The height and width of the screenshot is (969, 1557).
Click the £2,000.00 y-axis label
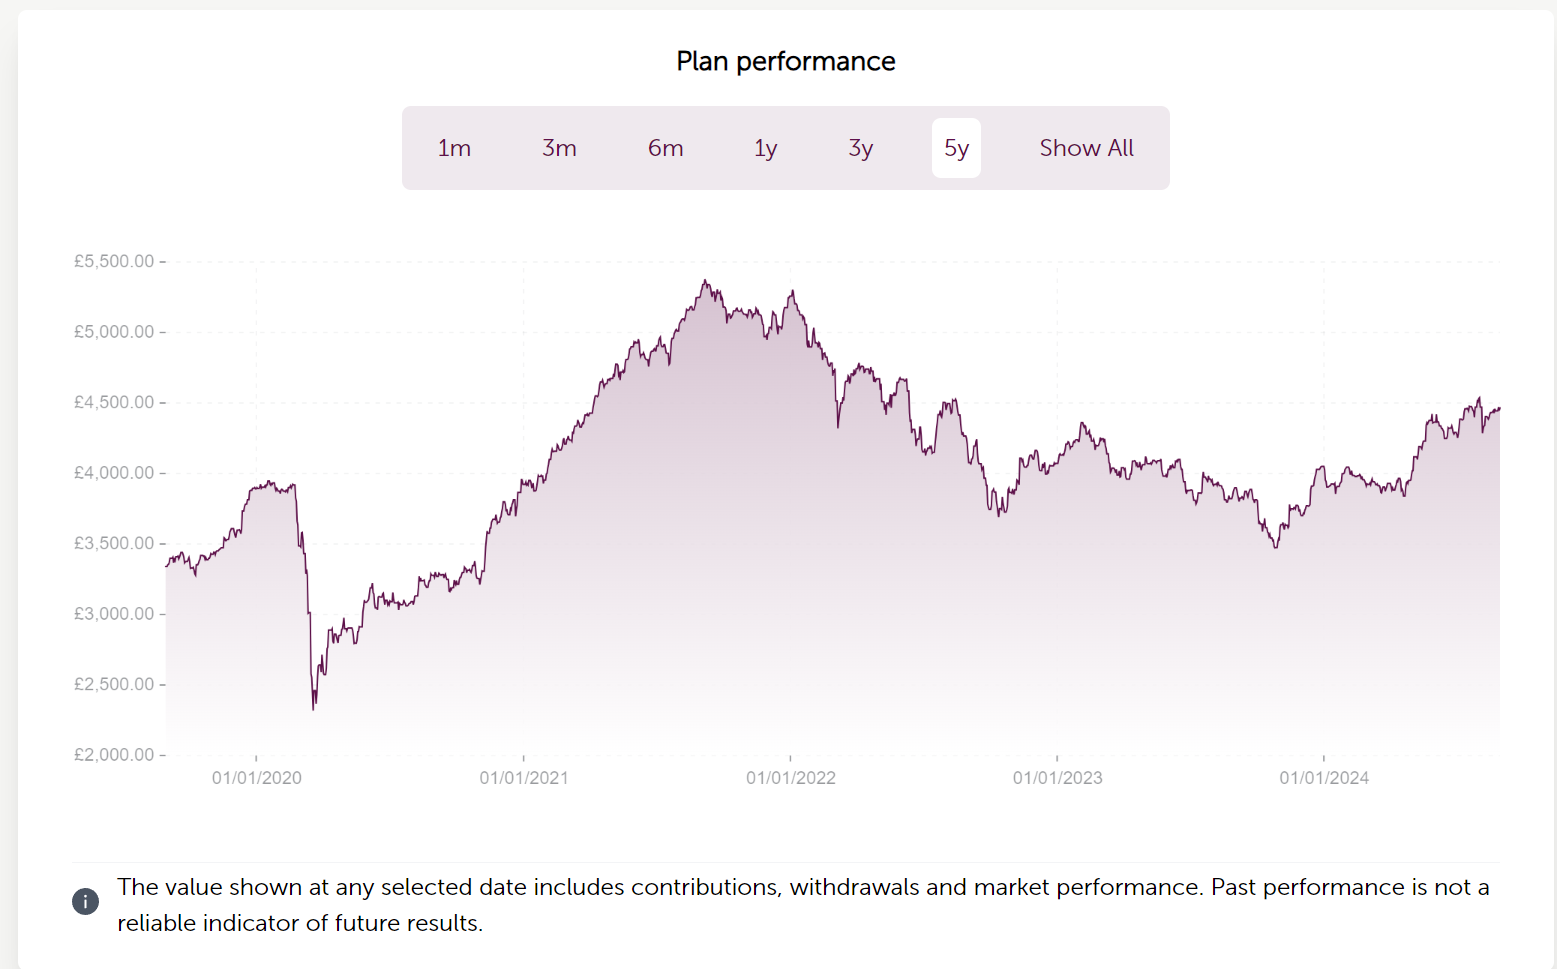coord(114,755)
